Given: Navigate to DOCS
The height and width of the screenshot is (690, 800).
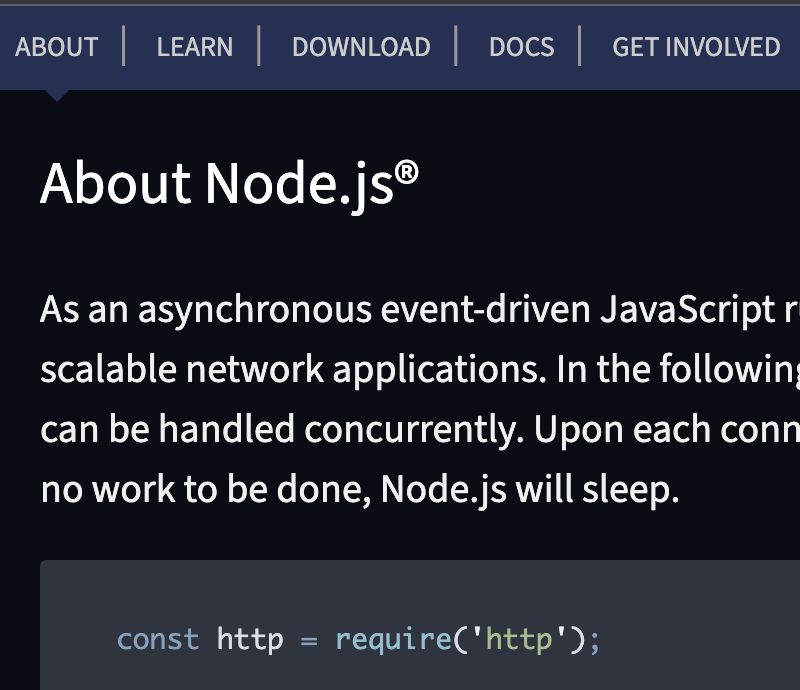Looking at the screenshot, I should (x=521, y=47).
